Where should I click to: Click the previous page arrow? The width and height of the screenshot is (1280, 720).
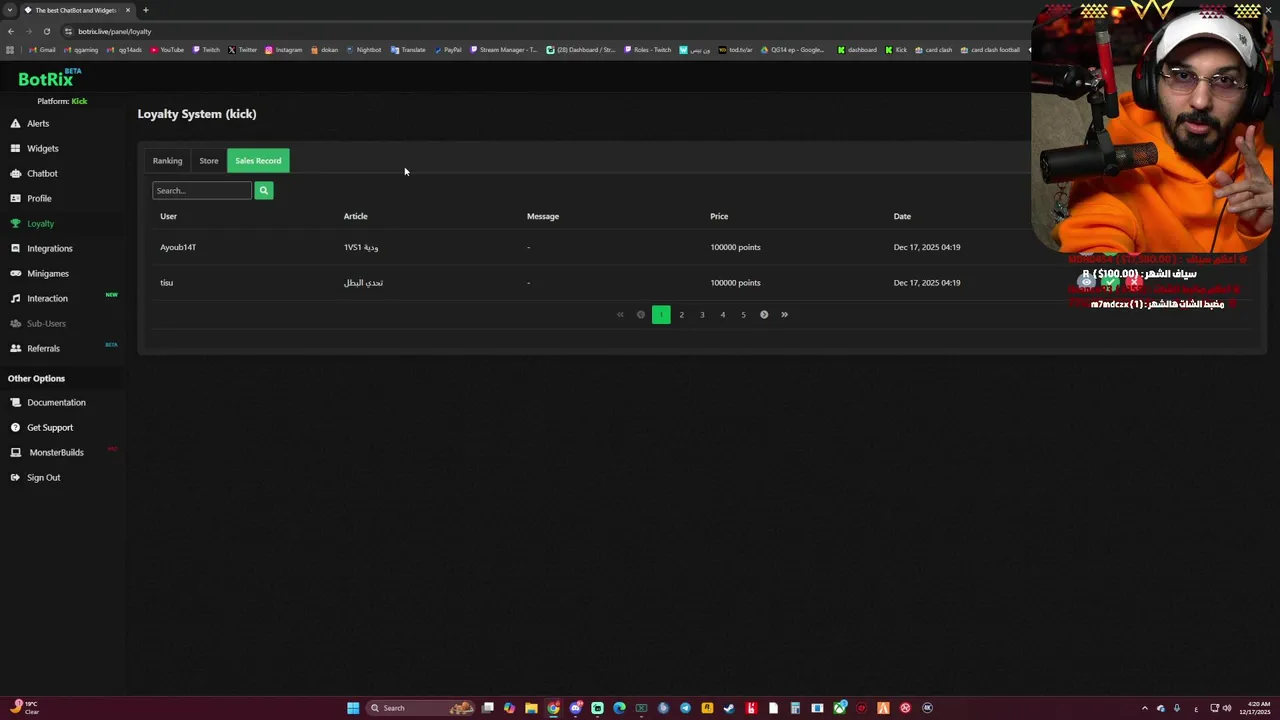641,315
